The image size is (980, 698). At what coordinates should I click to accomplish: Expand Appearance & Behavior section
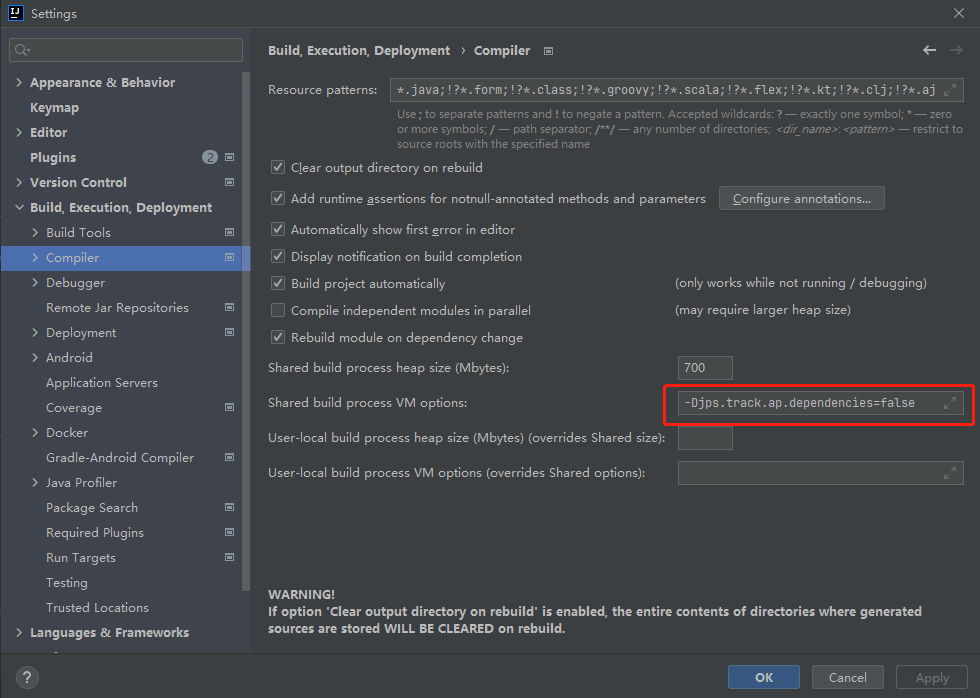(x=19, y=82)
